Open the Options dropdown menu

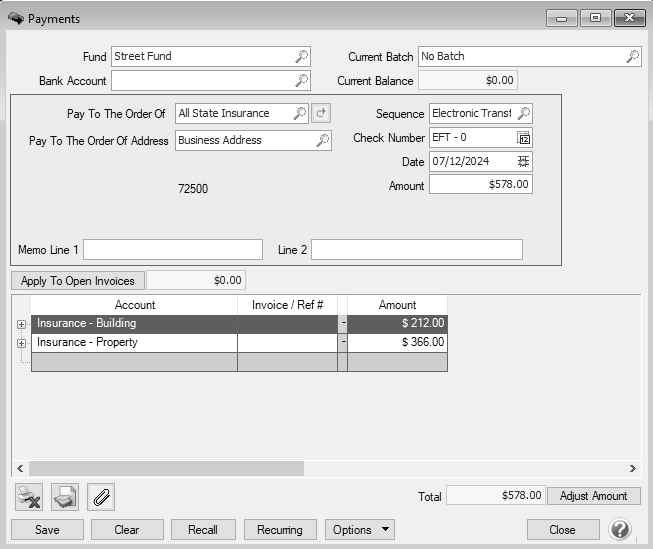(x=359, y=530)
